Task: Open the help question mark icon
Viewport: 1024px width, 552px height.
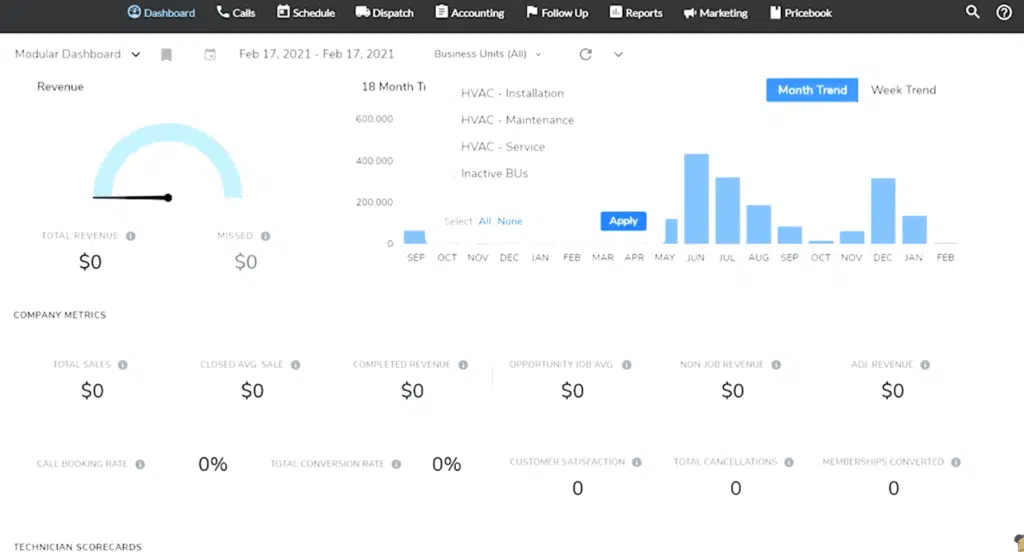Action: [1004, 13]
